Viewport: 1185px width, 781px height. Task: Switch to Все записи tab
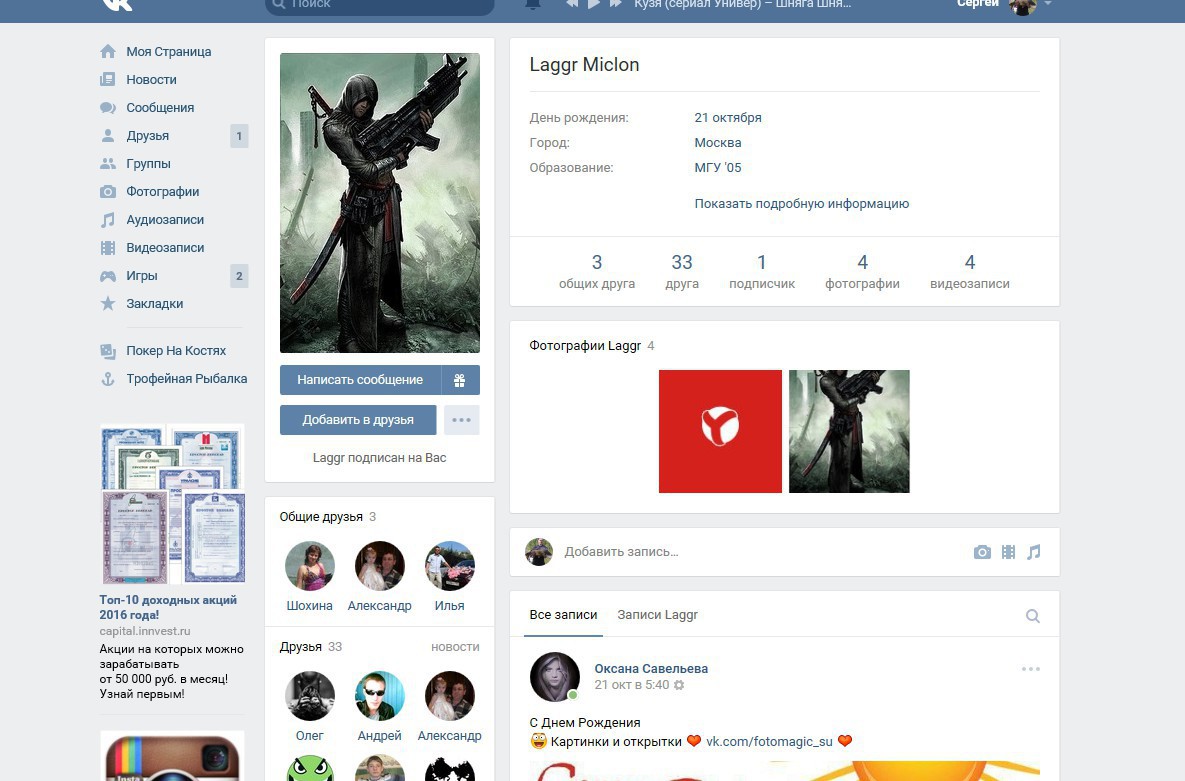[x=563, y=615]
